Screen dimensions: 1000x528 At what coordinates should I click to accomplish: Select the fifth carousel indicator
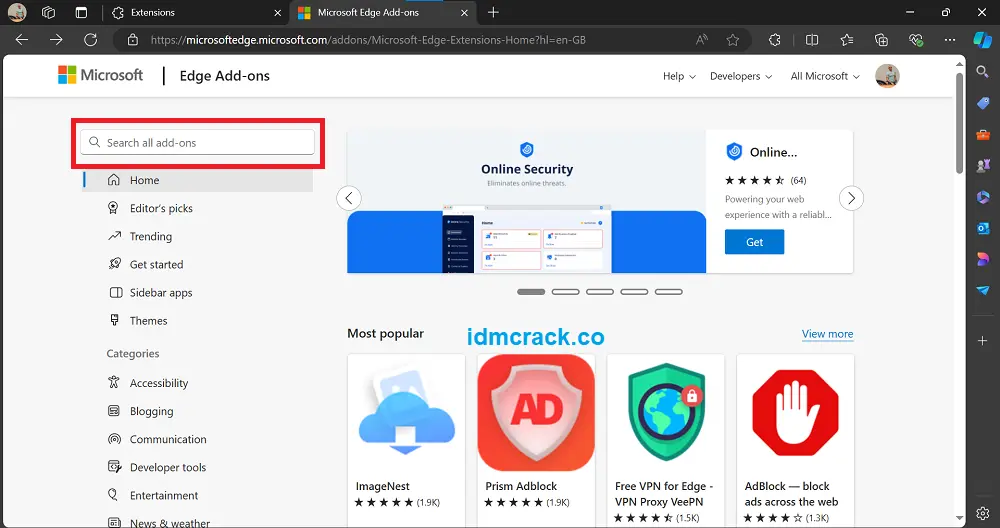(669, 292)
